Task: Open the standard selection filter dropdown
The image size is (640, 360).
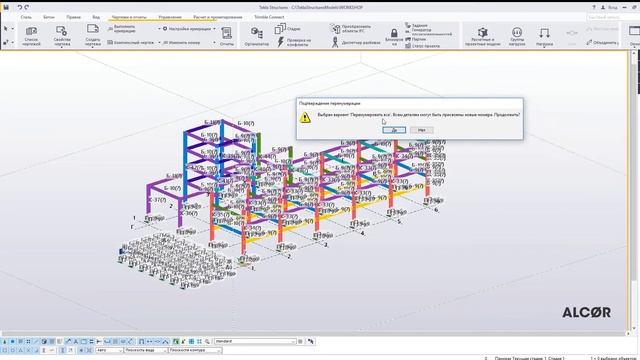Action: click(255, 341)
